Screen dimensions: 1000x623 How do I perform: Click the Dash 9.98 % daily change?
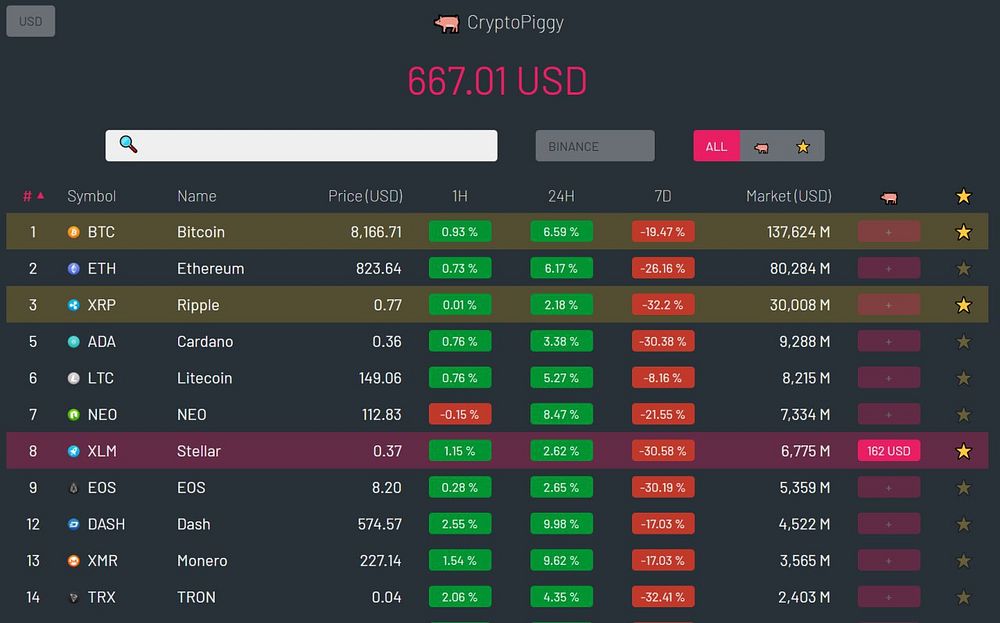(x=561, y=524)
